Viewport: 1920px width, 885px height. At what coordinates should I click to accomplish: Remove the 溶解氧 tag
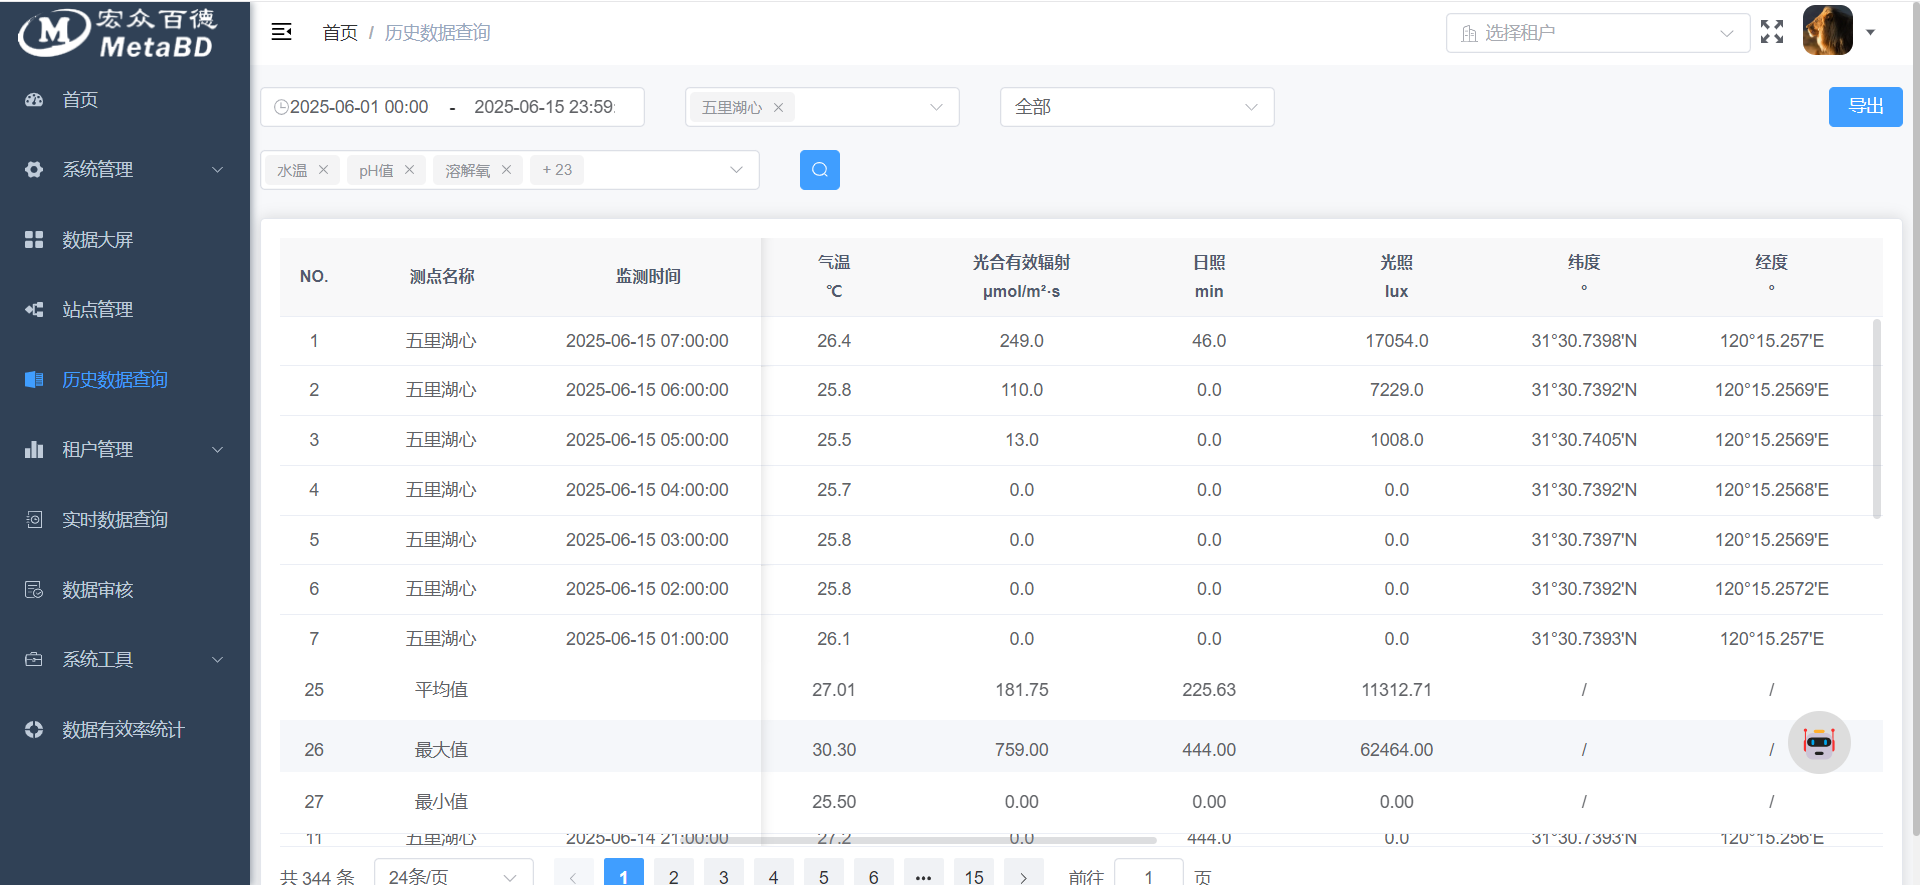pos(506,170)
